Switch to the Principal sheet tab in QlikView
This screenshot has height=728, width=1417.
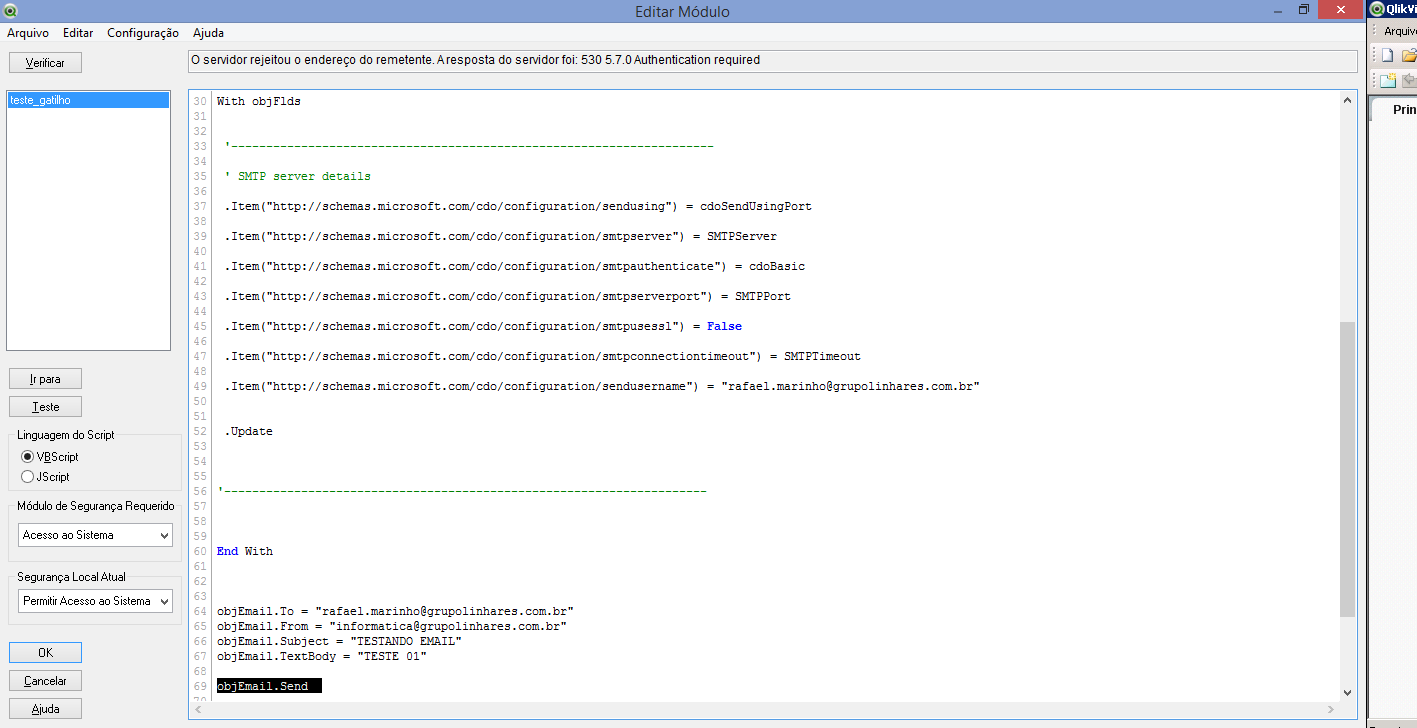(x=1404, y=110)
